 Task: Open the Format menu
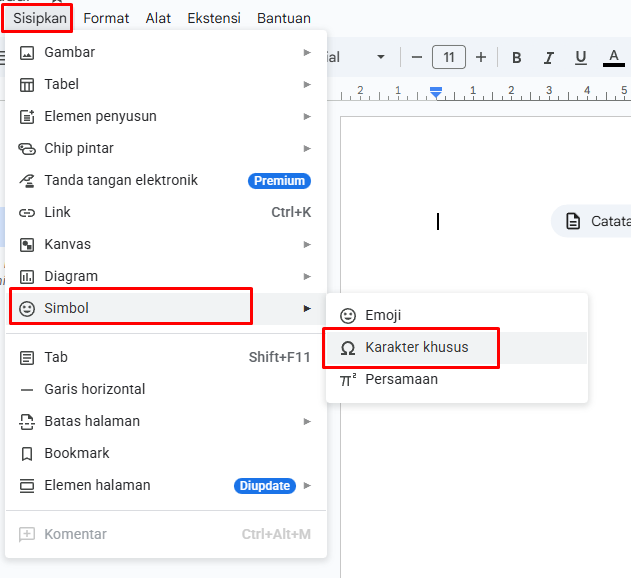(x=105, y=18)
